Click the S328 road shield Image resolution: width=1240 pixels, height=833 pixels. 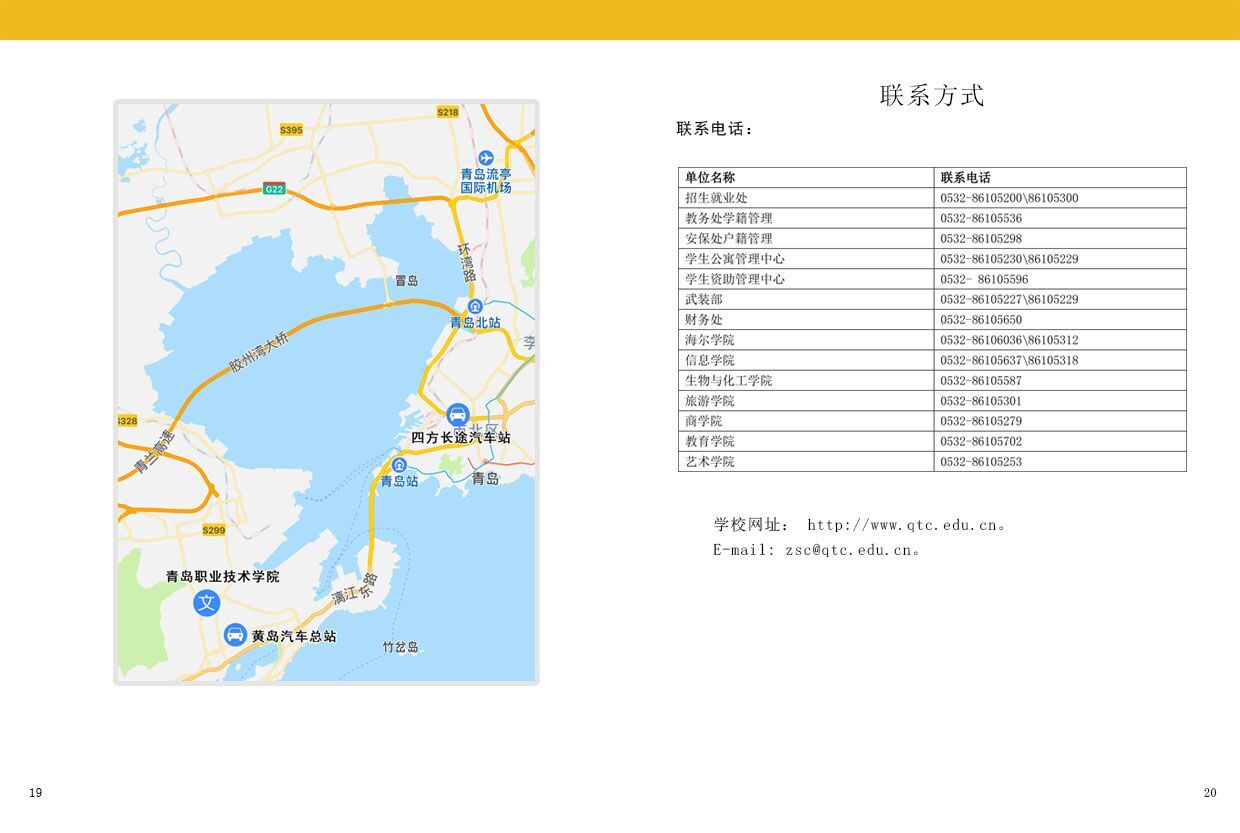click(x=128, y=421)
